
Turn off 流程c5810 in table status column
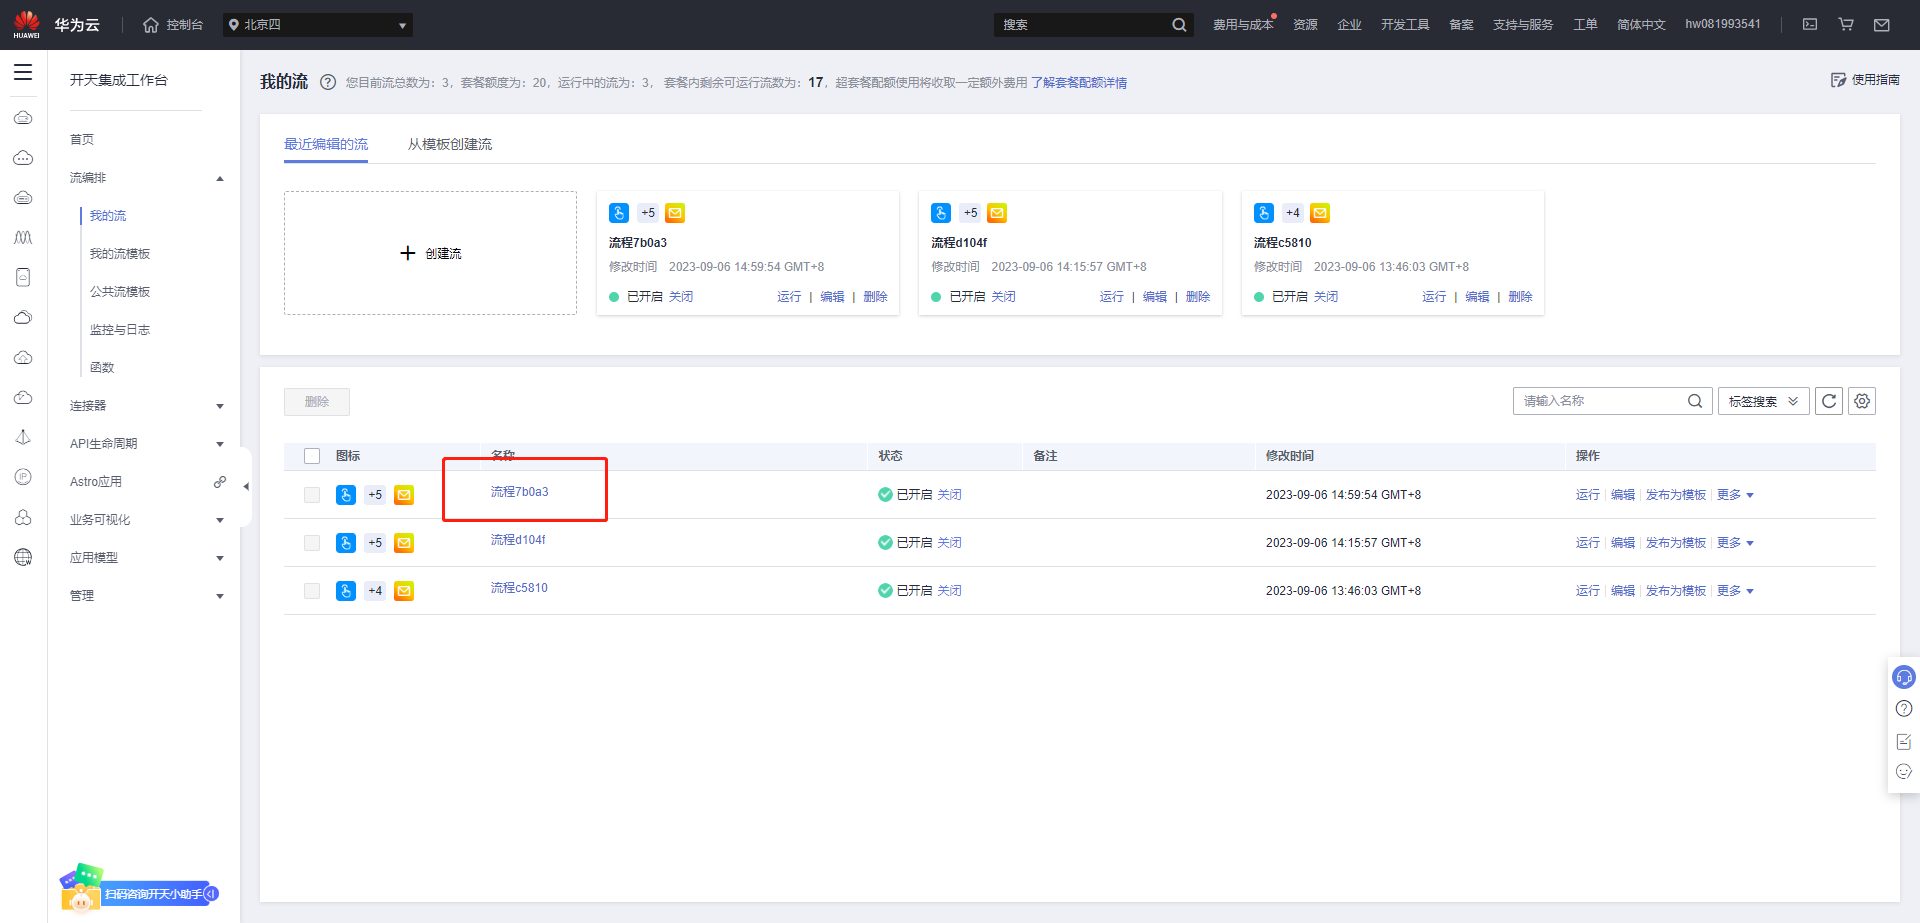949,591
